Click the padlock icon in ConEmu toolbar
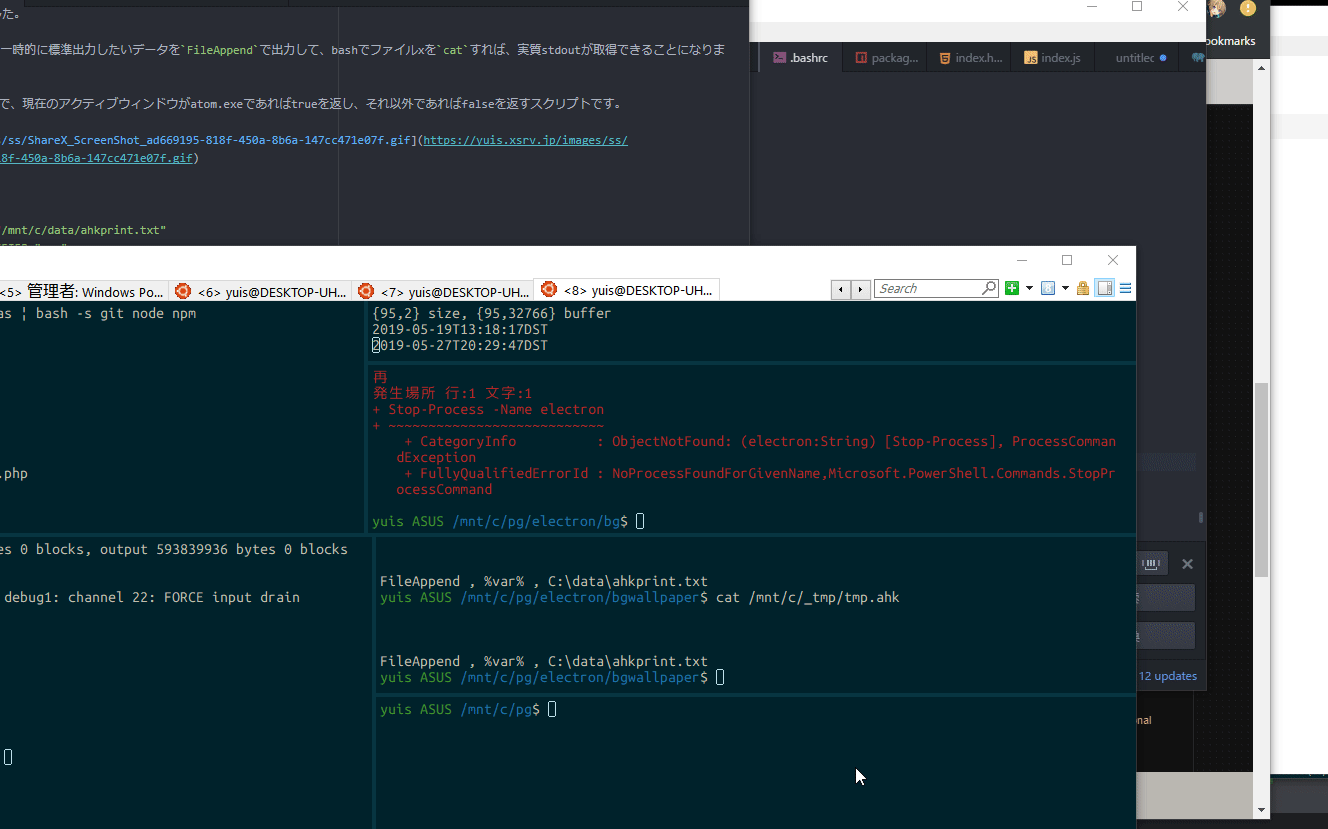This screenshot has width=1328, height=829. point(1083,289)
